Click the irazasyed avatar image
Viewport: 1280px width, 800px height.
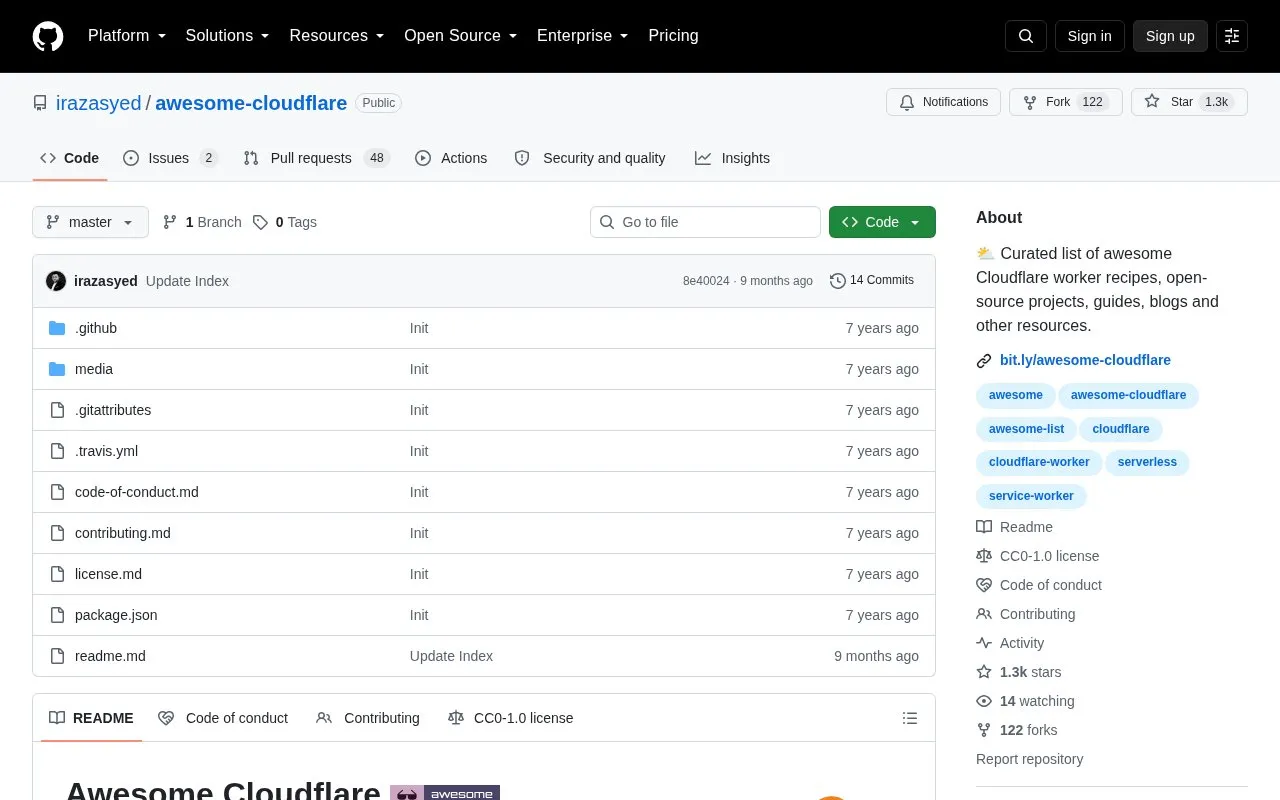coord(56,281)
